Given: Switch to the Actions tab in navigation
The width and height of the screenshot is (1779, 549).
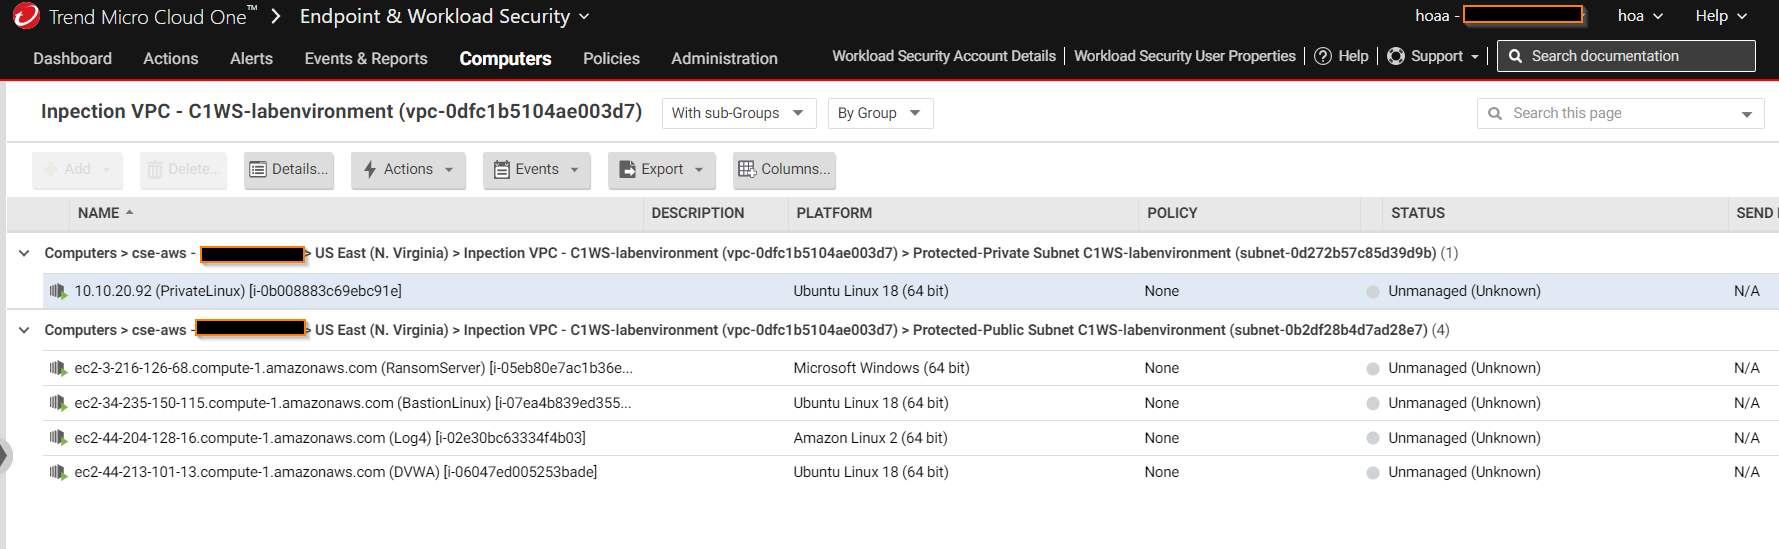Looking at the screenshot, I should (x=171, y=58).
